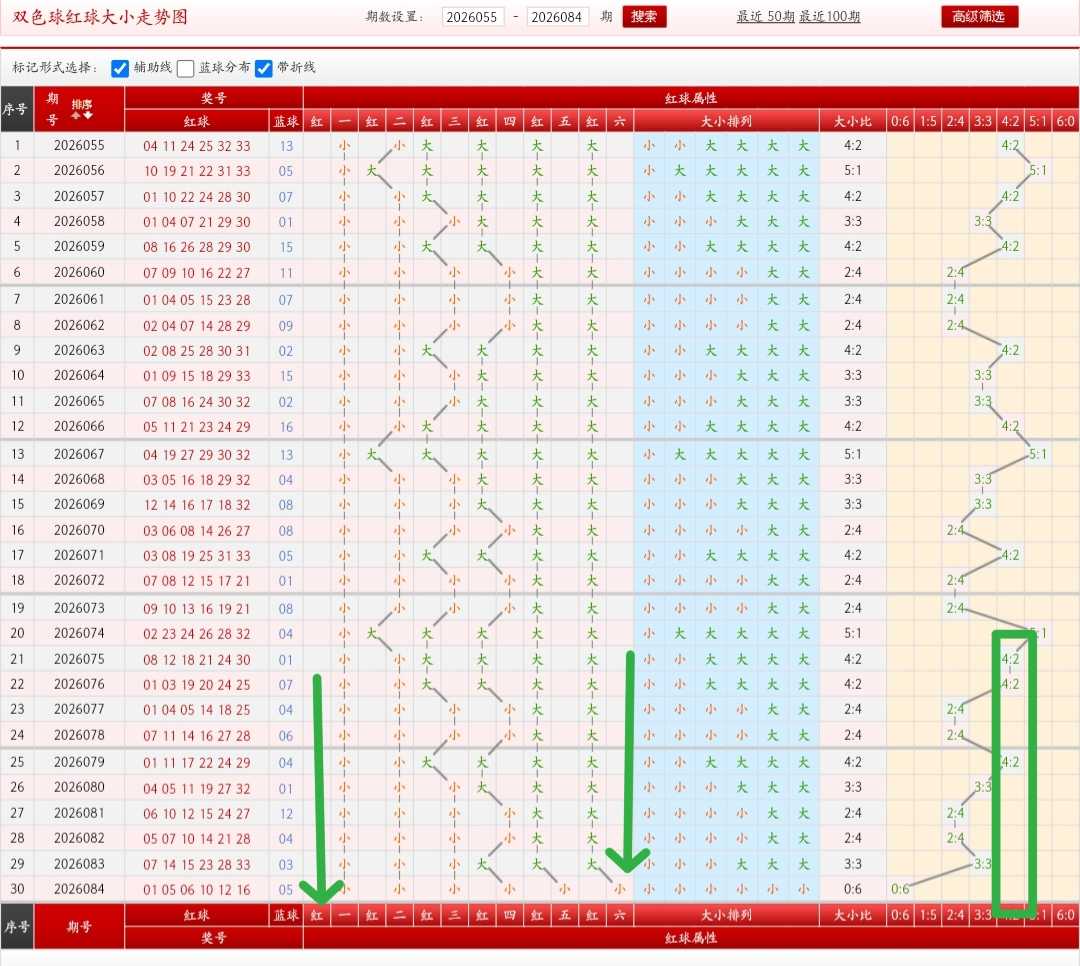Toggle the 辅助线 checkbox
Viewport: 1080px width, 966px height.
[120, 68]
